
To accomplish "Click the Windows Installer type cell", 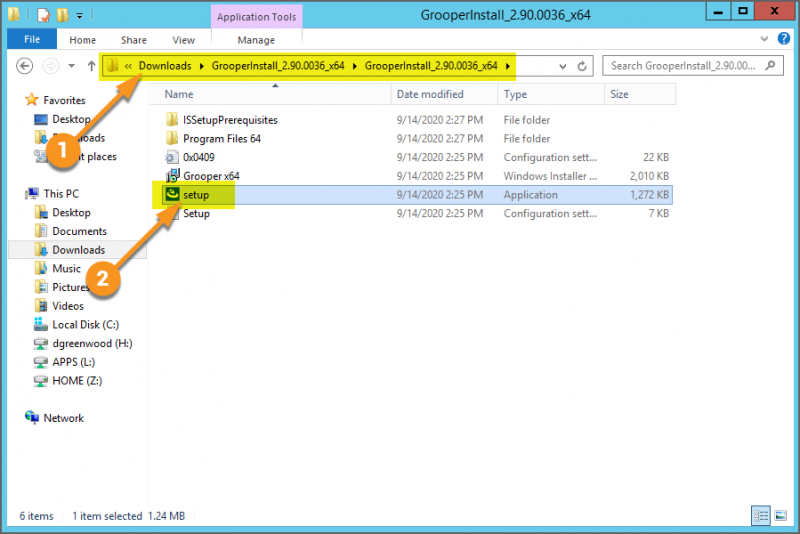I will tap(550, 176).
